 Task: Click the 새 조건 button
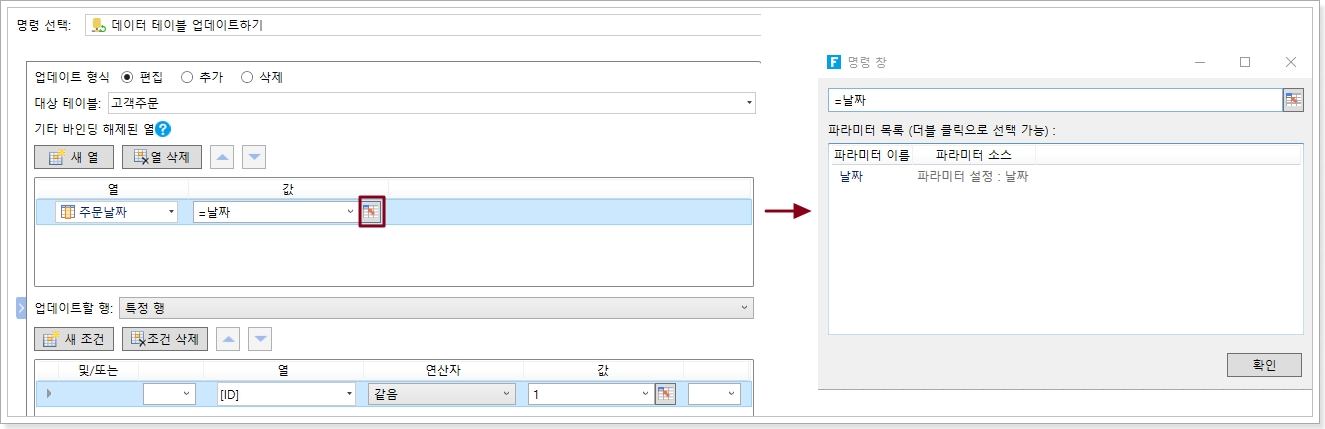click(x=75, y=339)
